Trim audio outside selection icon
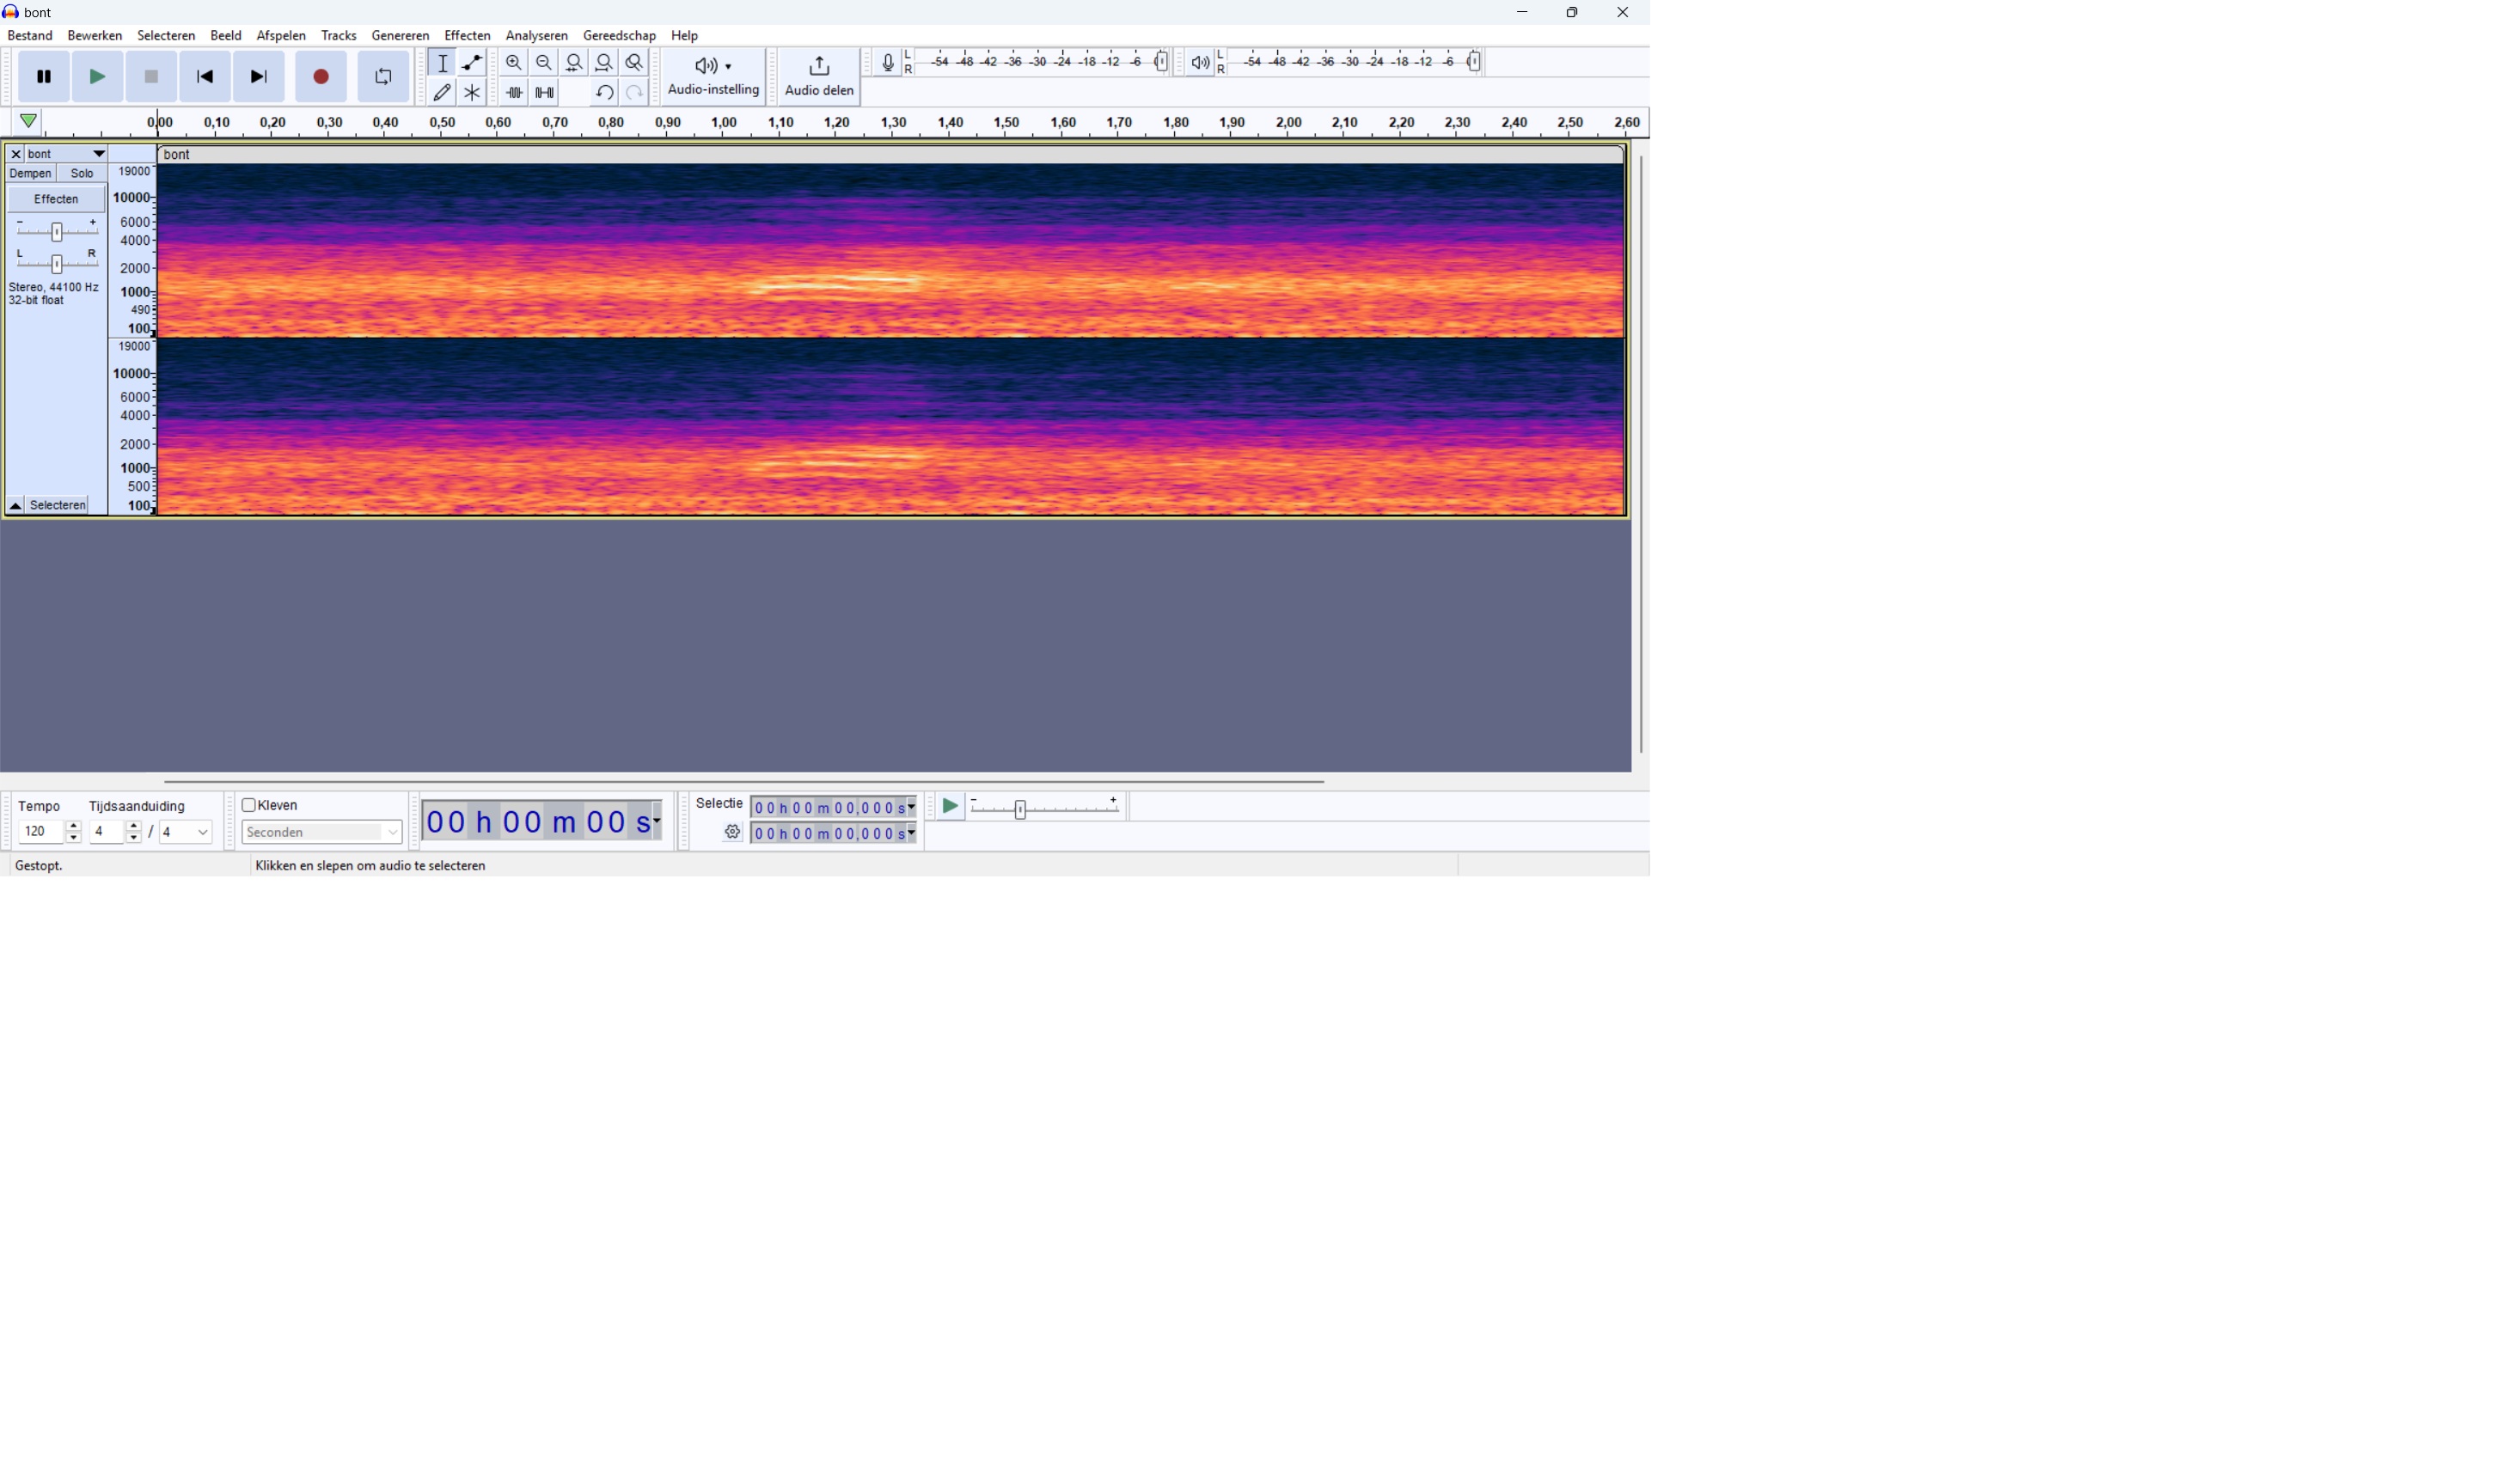The image size is (2520, 1459). tap(514, 93)
